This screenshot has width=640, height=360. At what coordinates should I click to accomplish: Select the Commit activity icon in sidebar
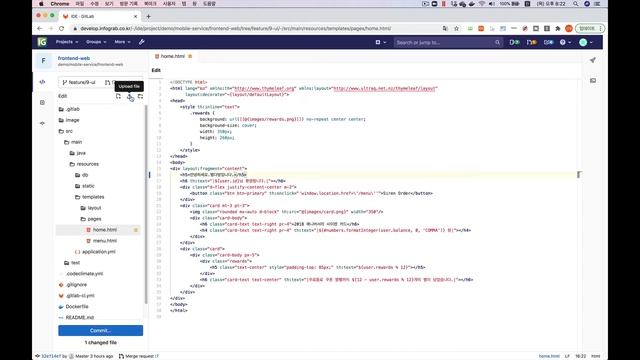(42, 123)
